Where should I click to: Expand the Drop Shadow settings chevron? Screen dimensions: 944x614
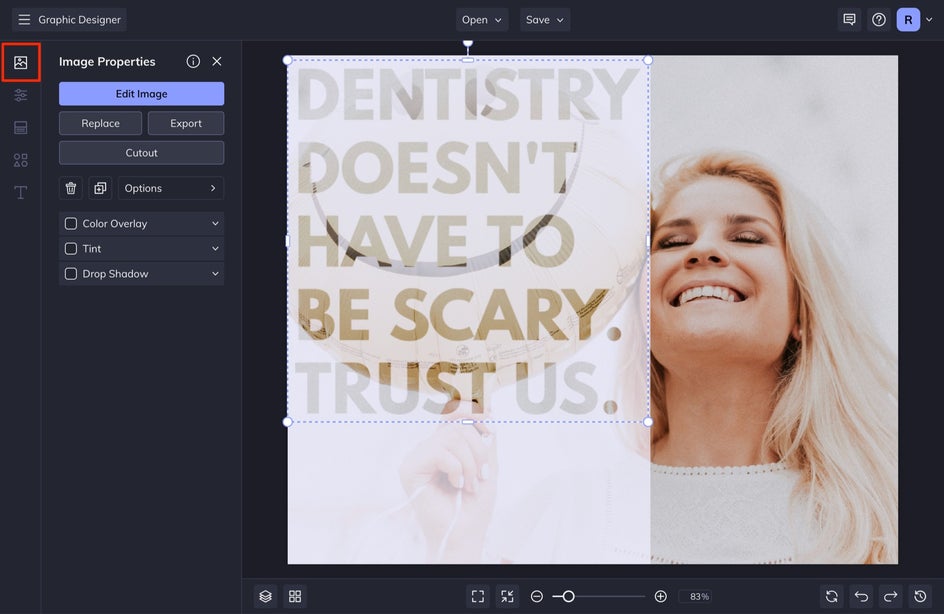(x=215, y=274)
